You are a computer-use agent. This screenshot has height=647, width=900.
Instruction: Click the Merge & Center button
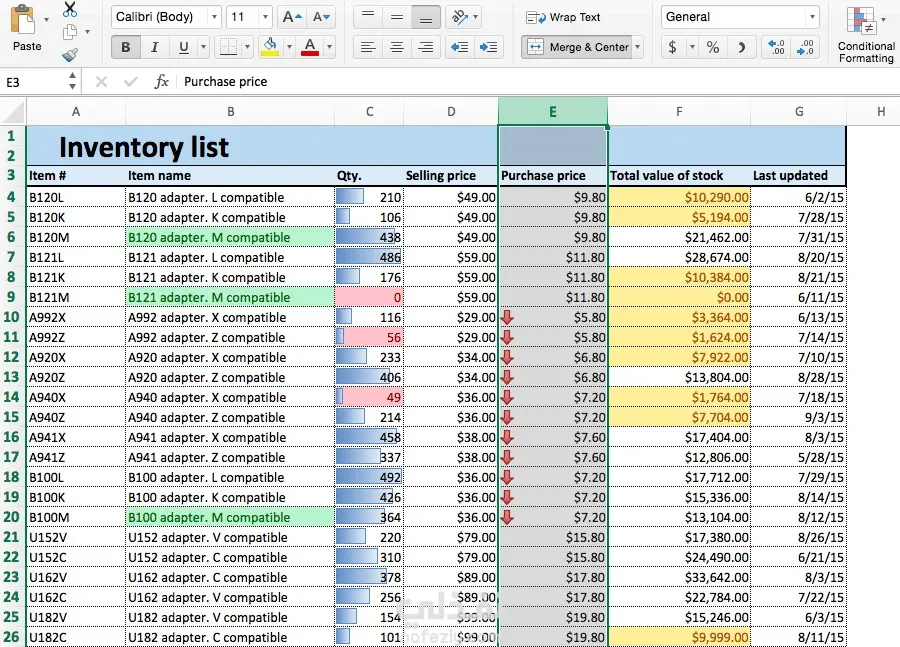(576, 47)
